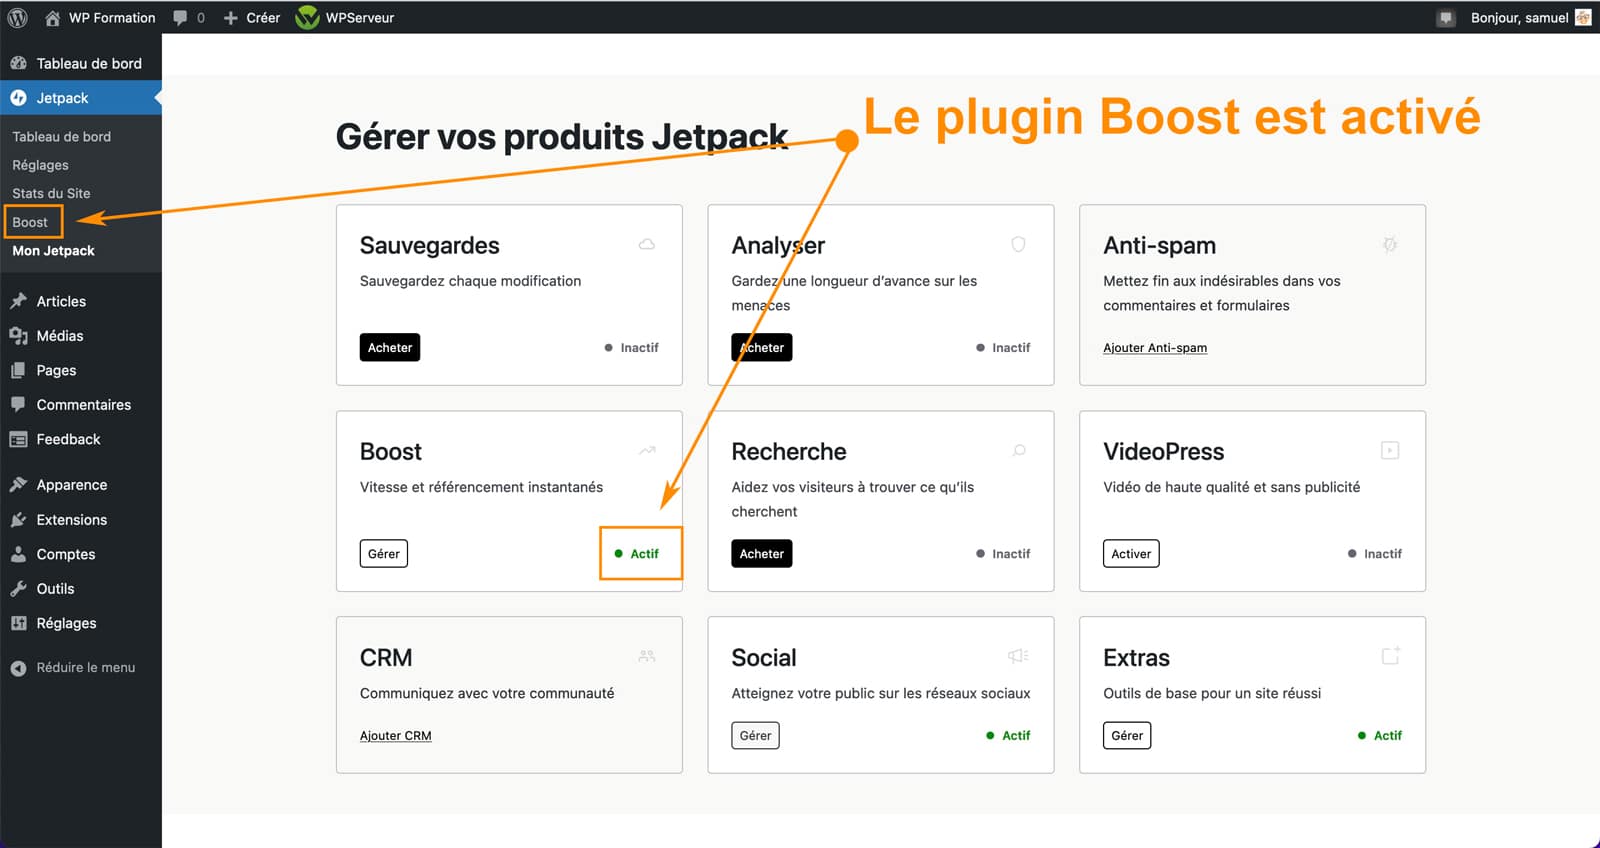Viewport: 1600px width, 848px height.
Task: Click the Créer new content button
Action: [251, 17]
